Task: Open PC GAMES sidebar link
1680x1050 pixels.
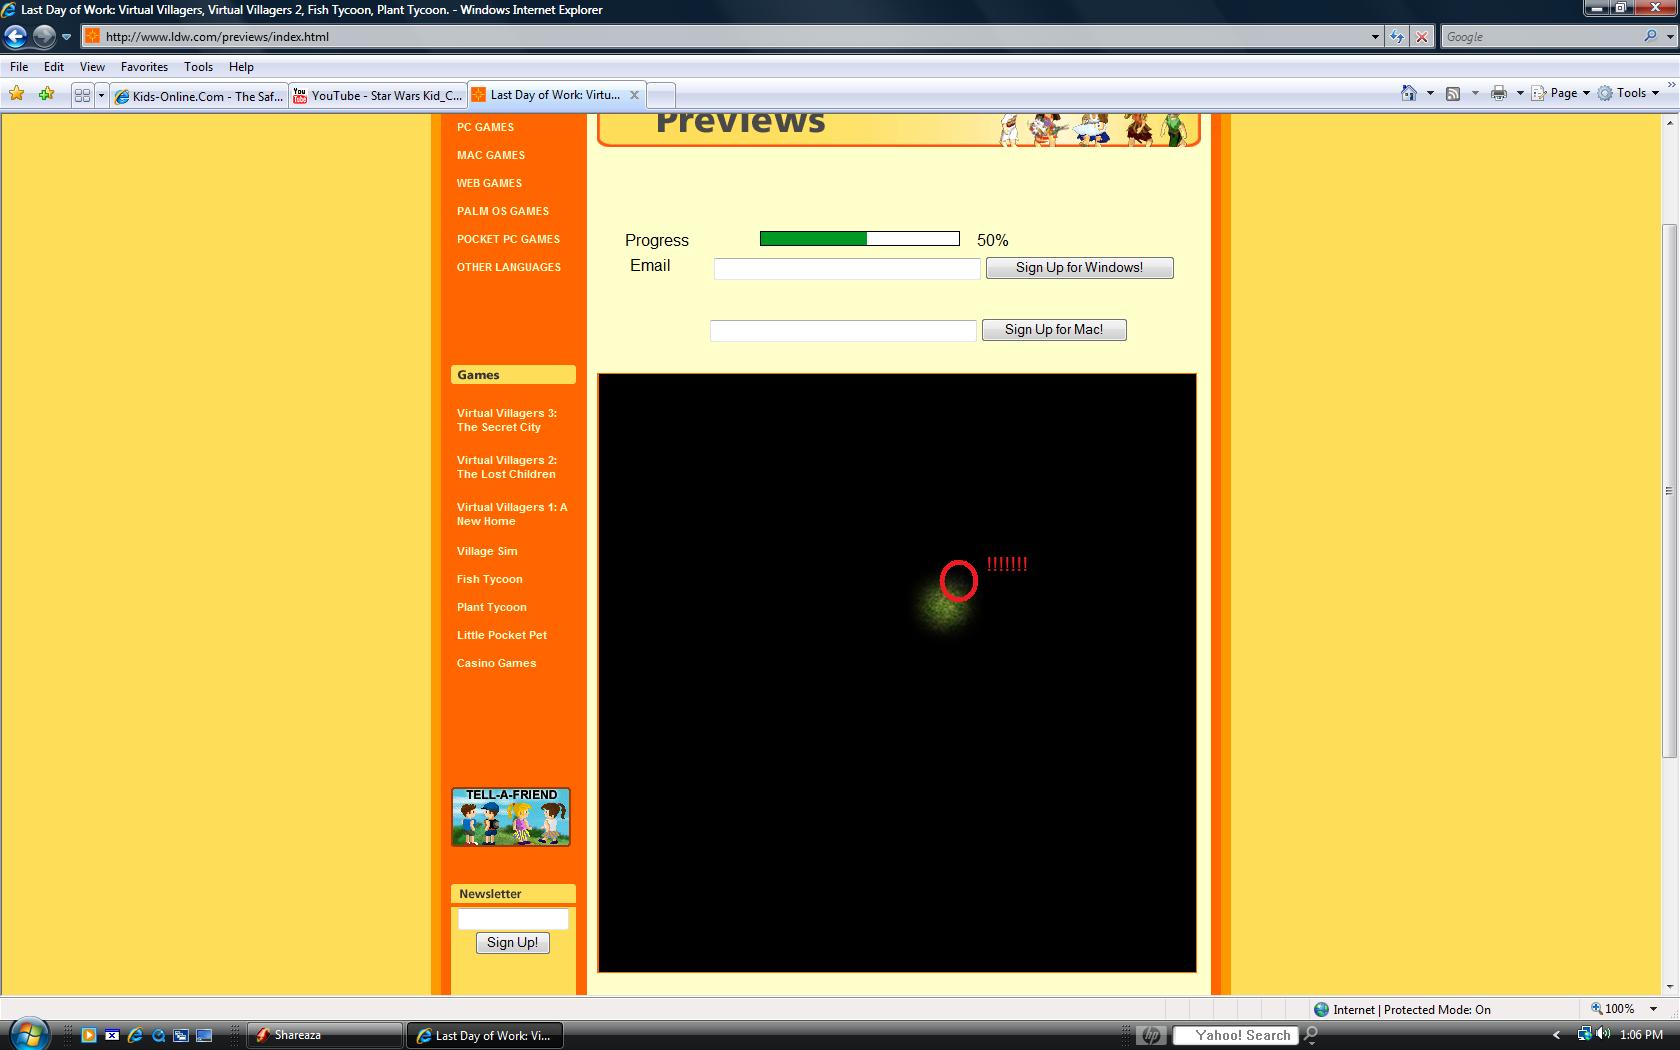Action: tap(485, 127)
